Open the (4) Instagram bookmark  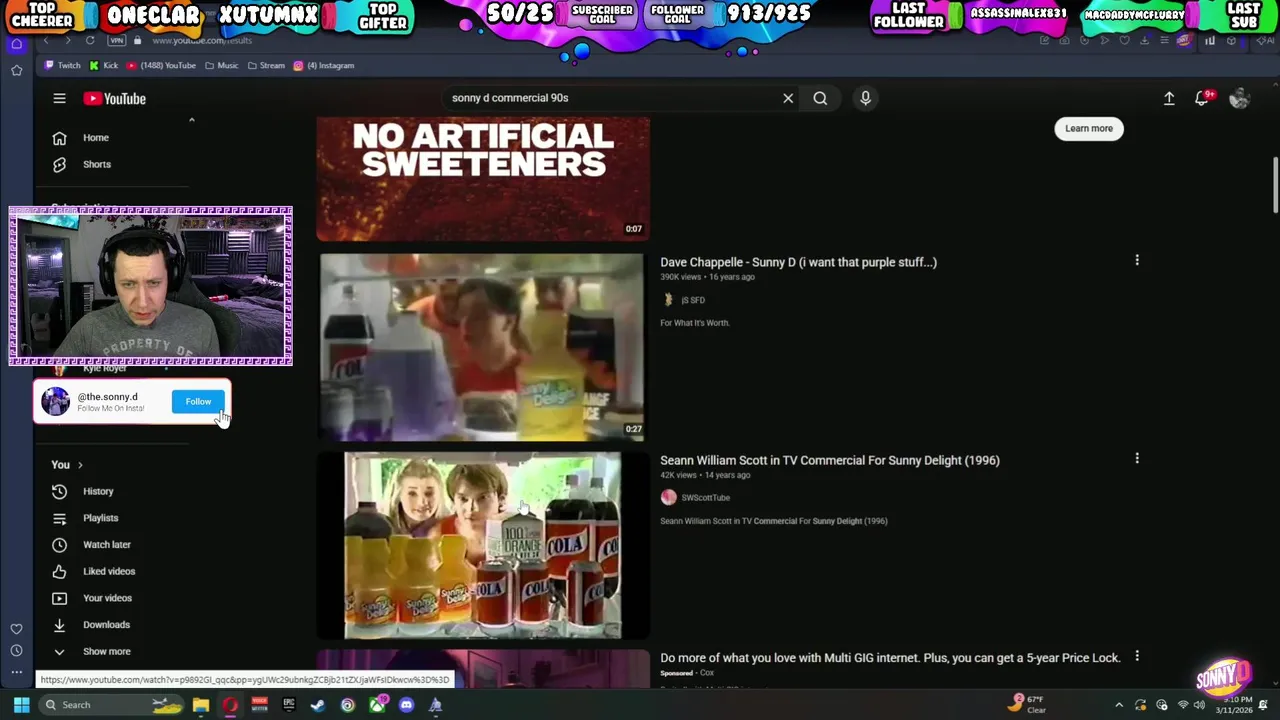323,66
